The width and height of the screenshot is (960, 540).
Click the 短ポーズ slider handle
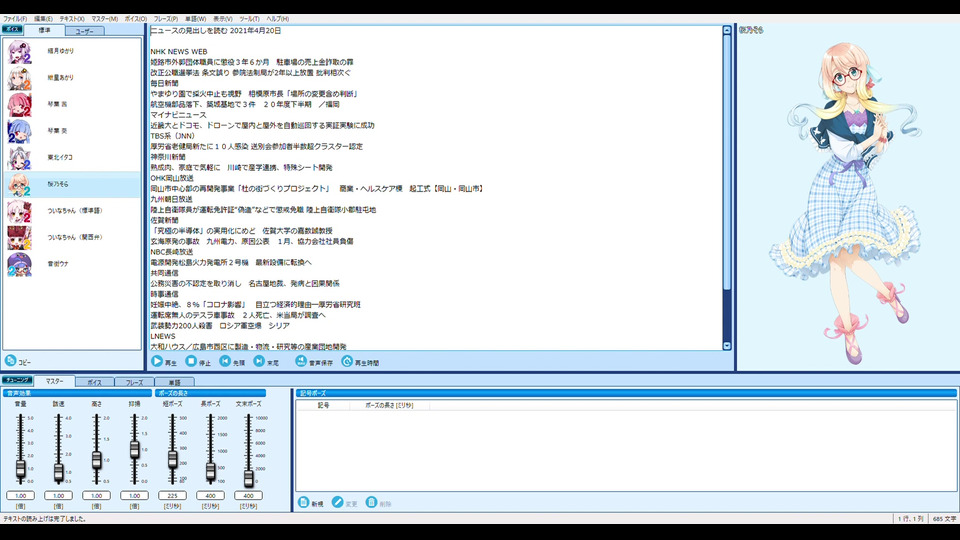pyautogui.click(x=172, y=459)
